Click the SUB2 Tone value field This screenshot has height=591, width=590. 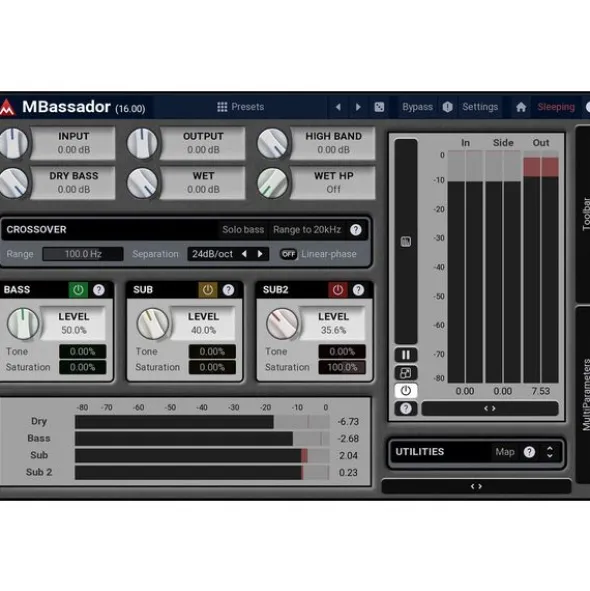[x=342, y=352]
